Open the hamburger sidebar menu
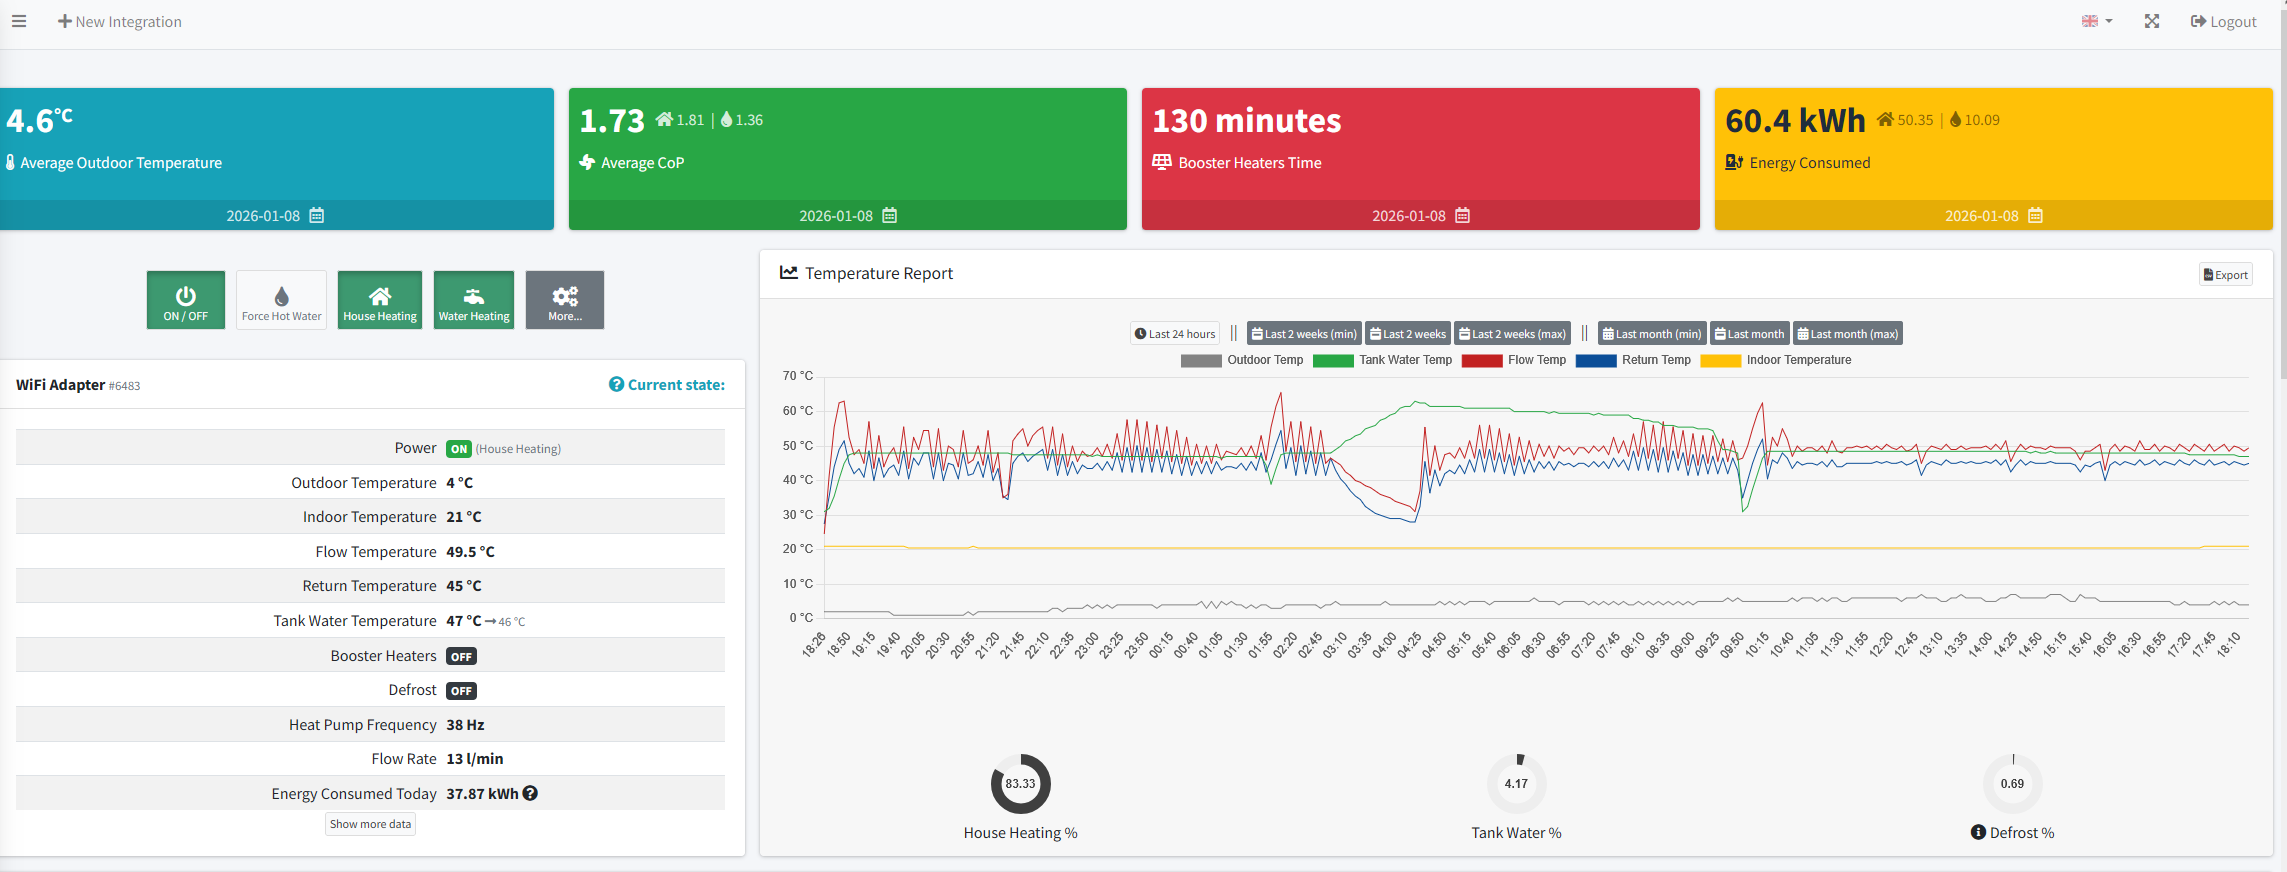This screenshot has width=2287, height=872. [x=19, y=21]
